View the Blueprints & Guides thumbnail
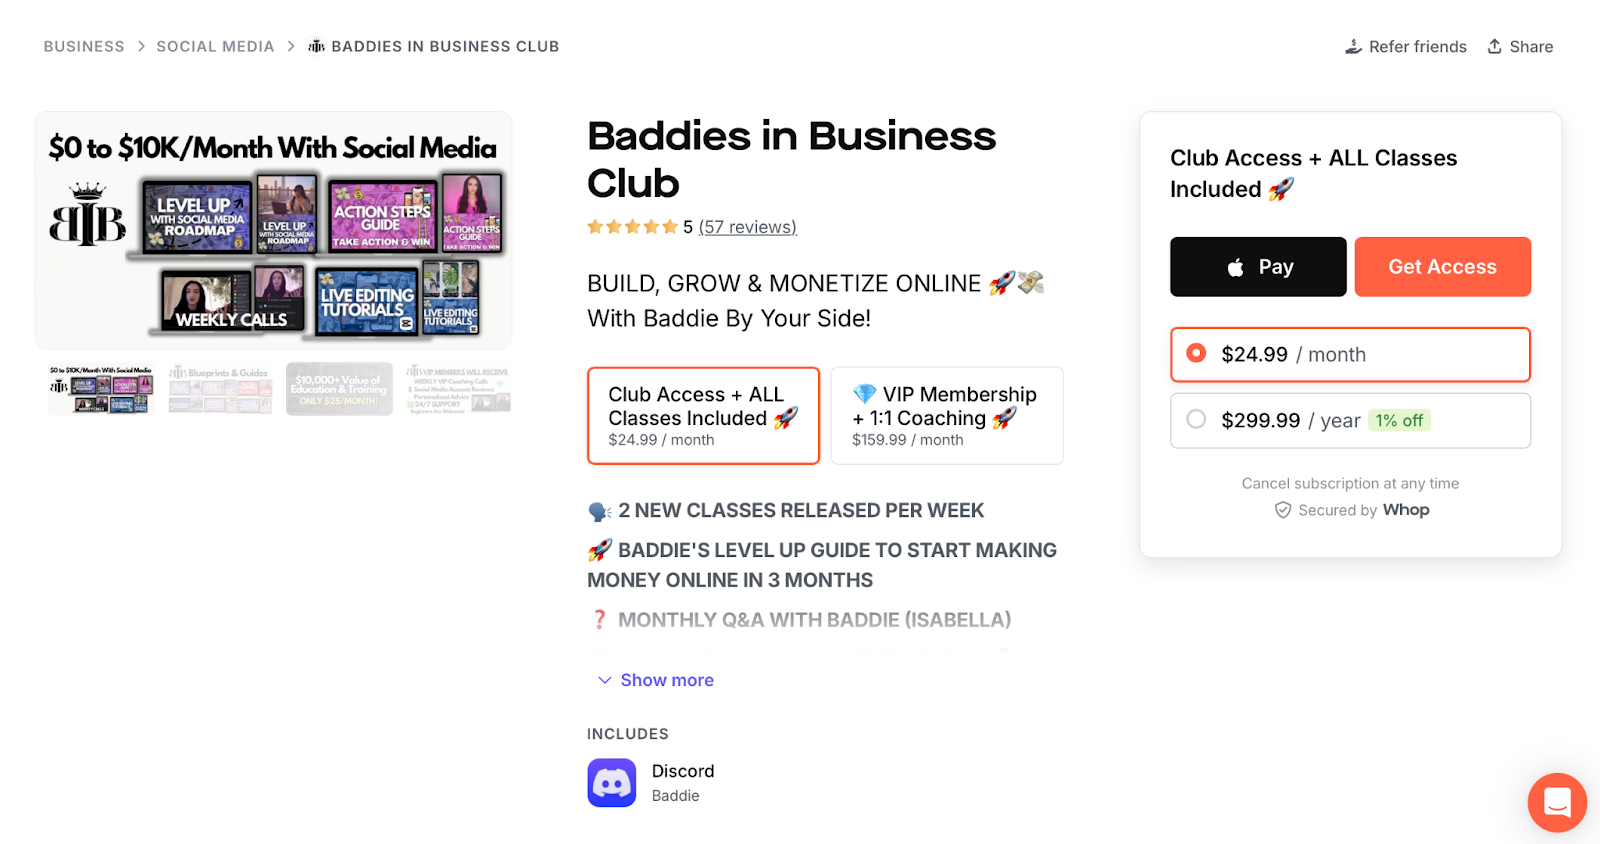The image size is (1600, 844). 220,389
